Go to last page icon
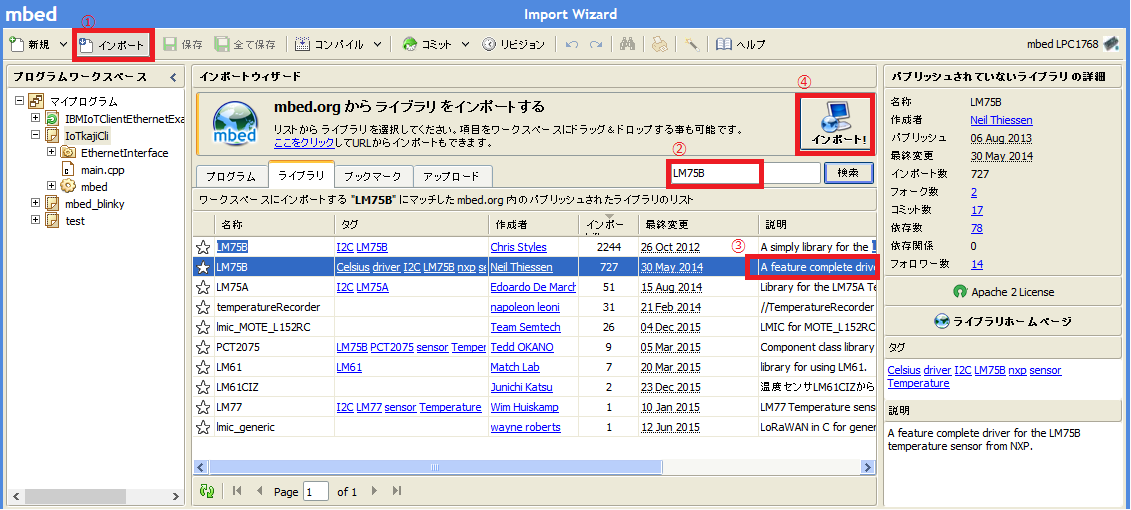 [x=396, y=491]
